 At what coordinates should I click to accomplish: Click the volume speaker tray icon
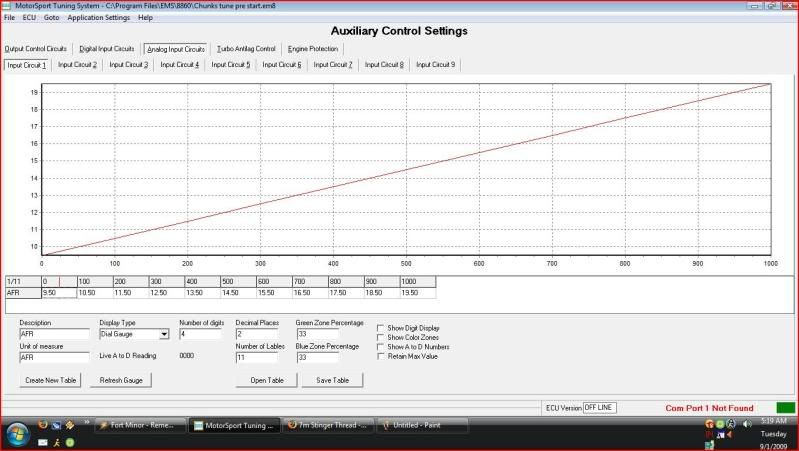[x=747, y=424]
